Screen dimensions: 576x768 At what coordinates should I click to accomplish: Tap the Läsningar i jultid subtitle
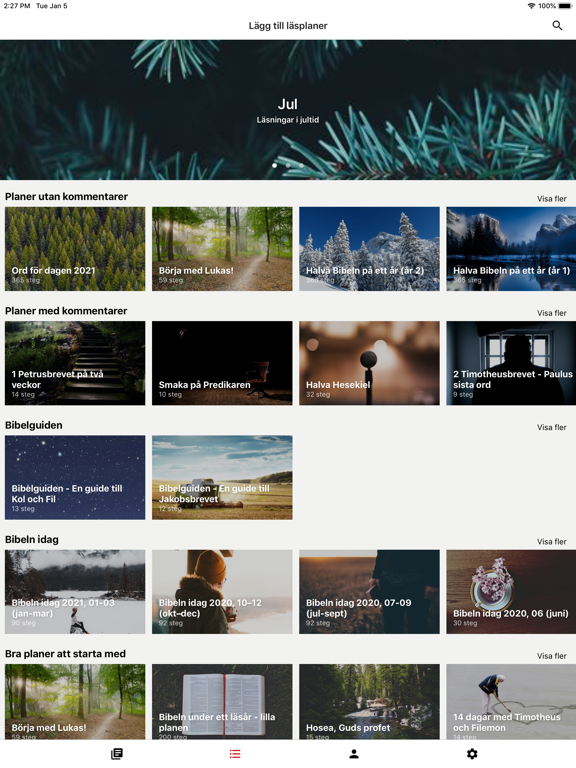[288, 120]
